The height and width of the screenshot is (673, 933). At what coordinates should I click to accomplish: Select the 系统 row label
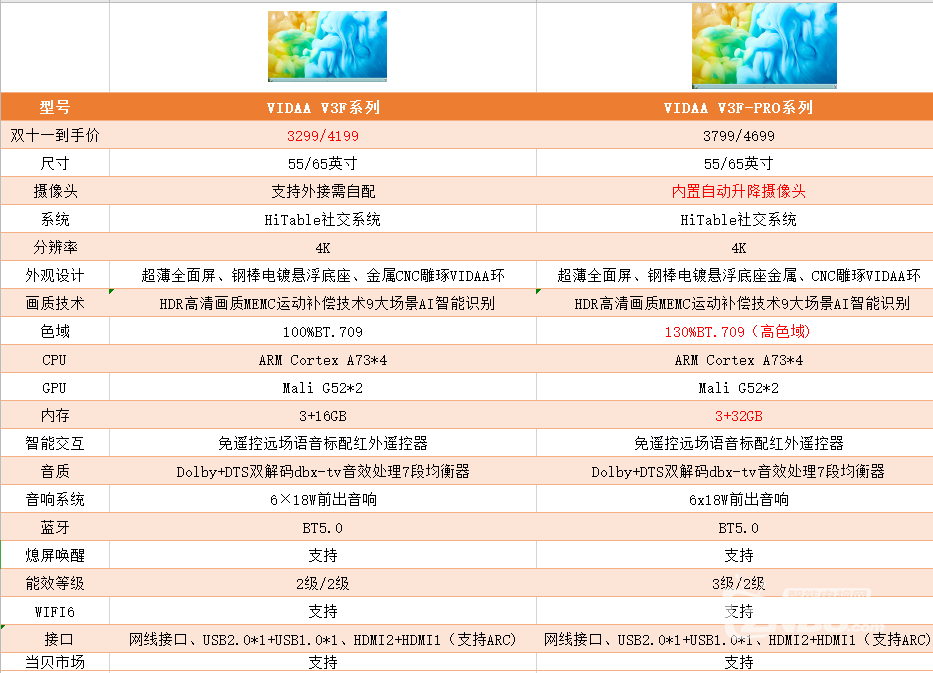click(x=55, y=219)
